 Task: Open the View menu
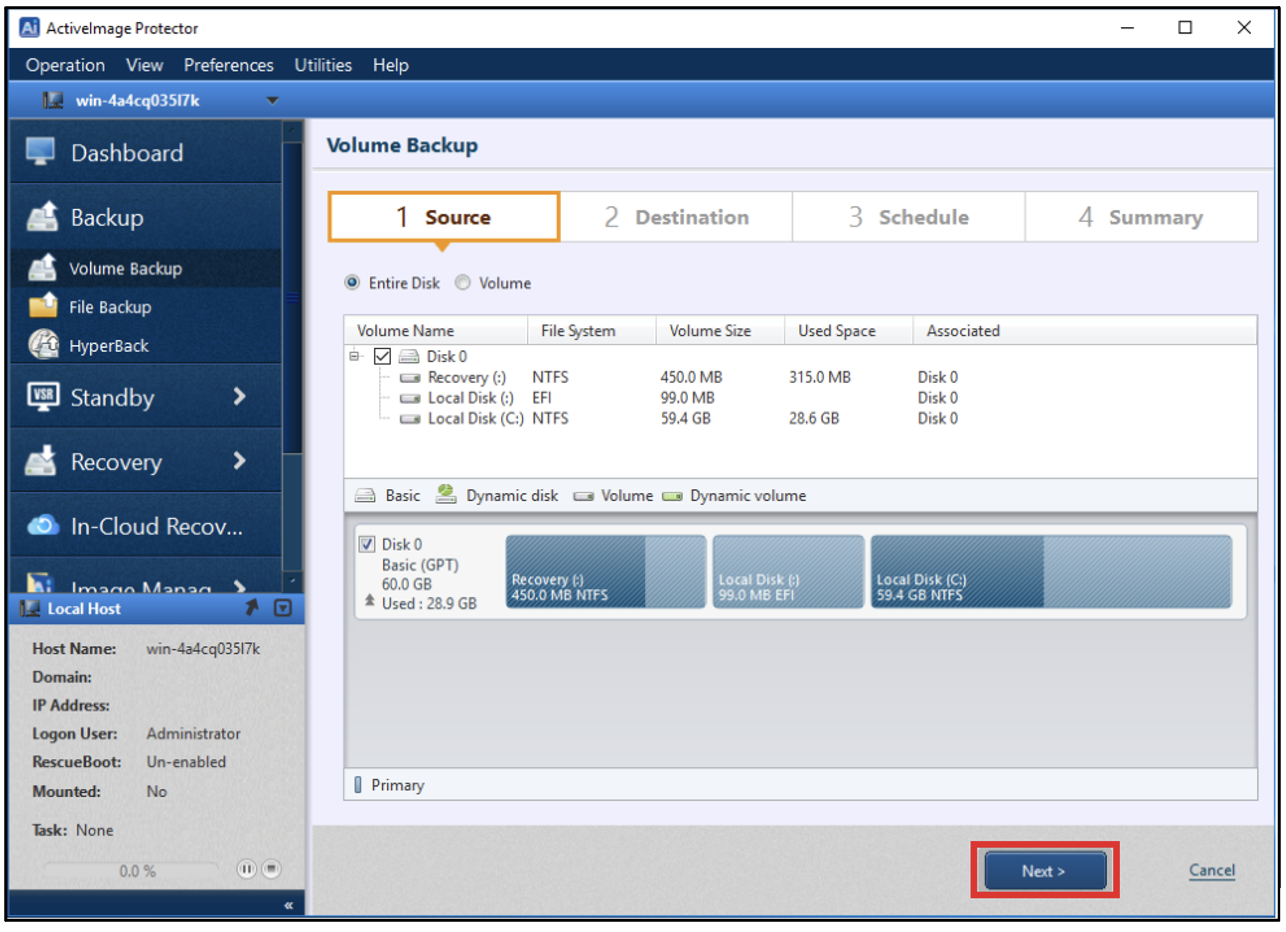coord(144,65)
